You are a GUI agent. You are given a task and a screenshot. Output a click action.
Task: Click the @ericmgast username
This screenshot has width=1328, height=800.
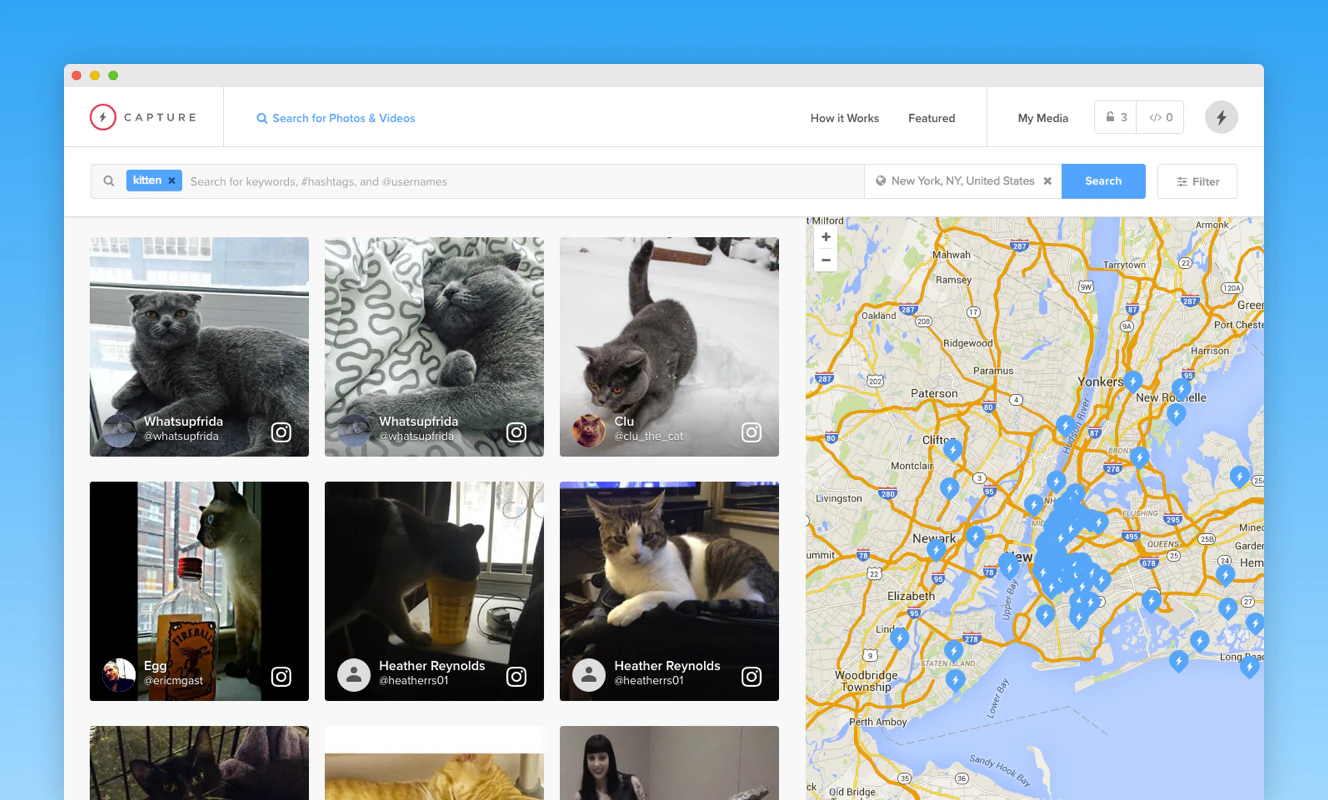(x=173, y=680)
